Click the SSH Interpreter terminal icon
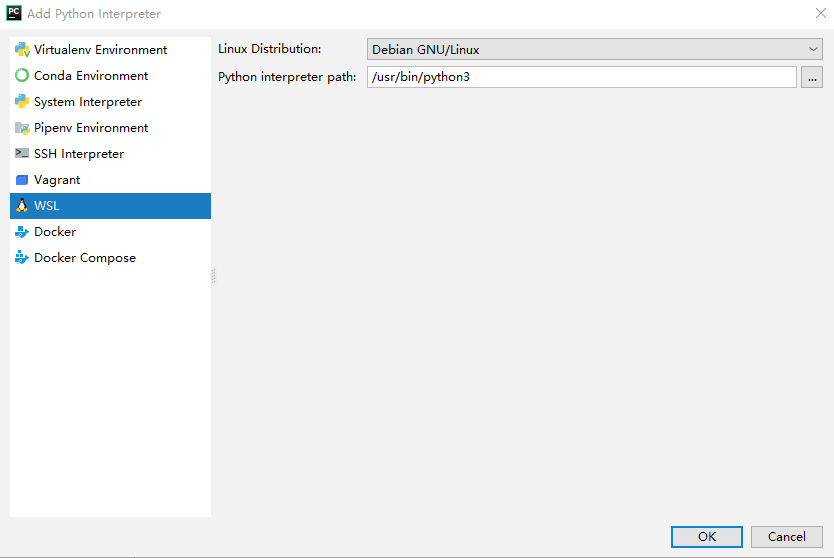Viewport: 834px width, 558px height. pos(22,153)
